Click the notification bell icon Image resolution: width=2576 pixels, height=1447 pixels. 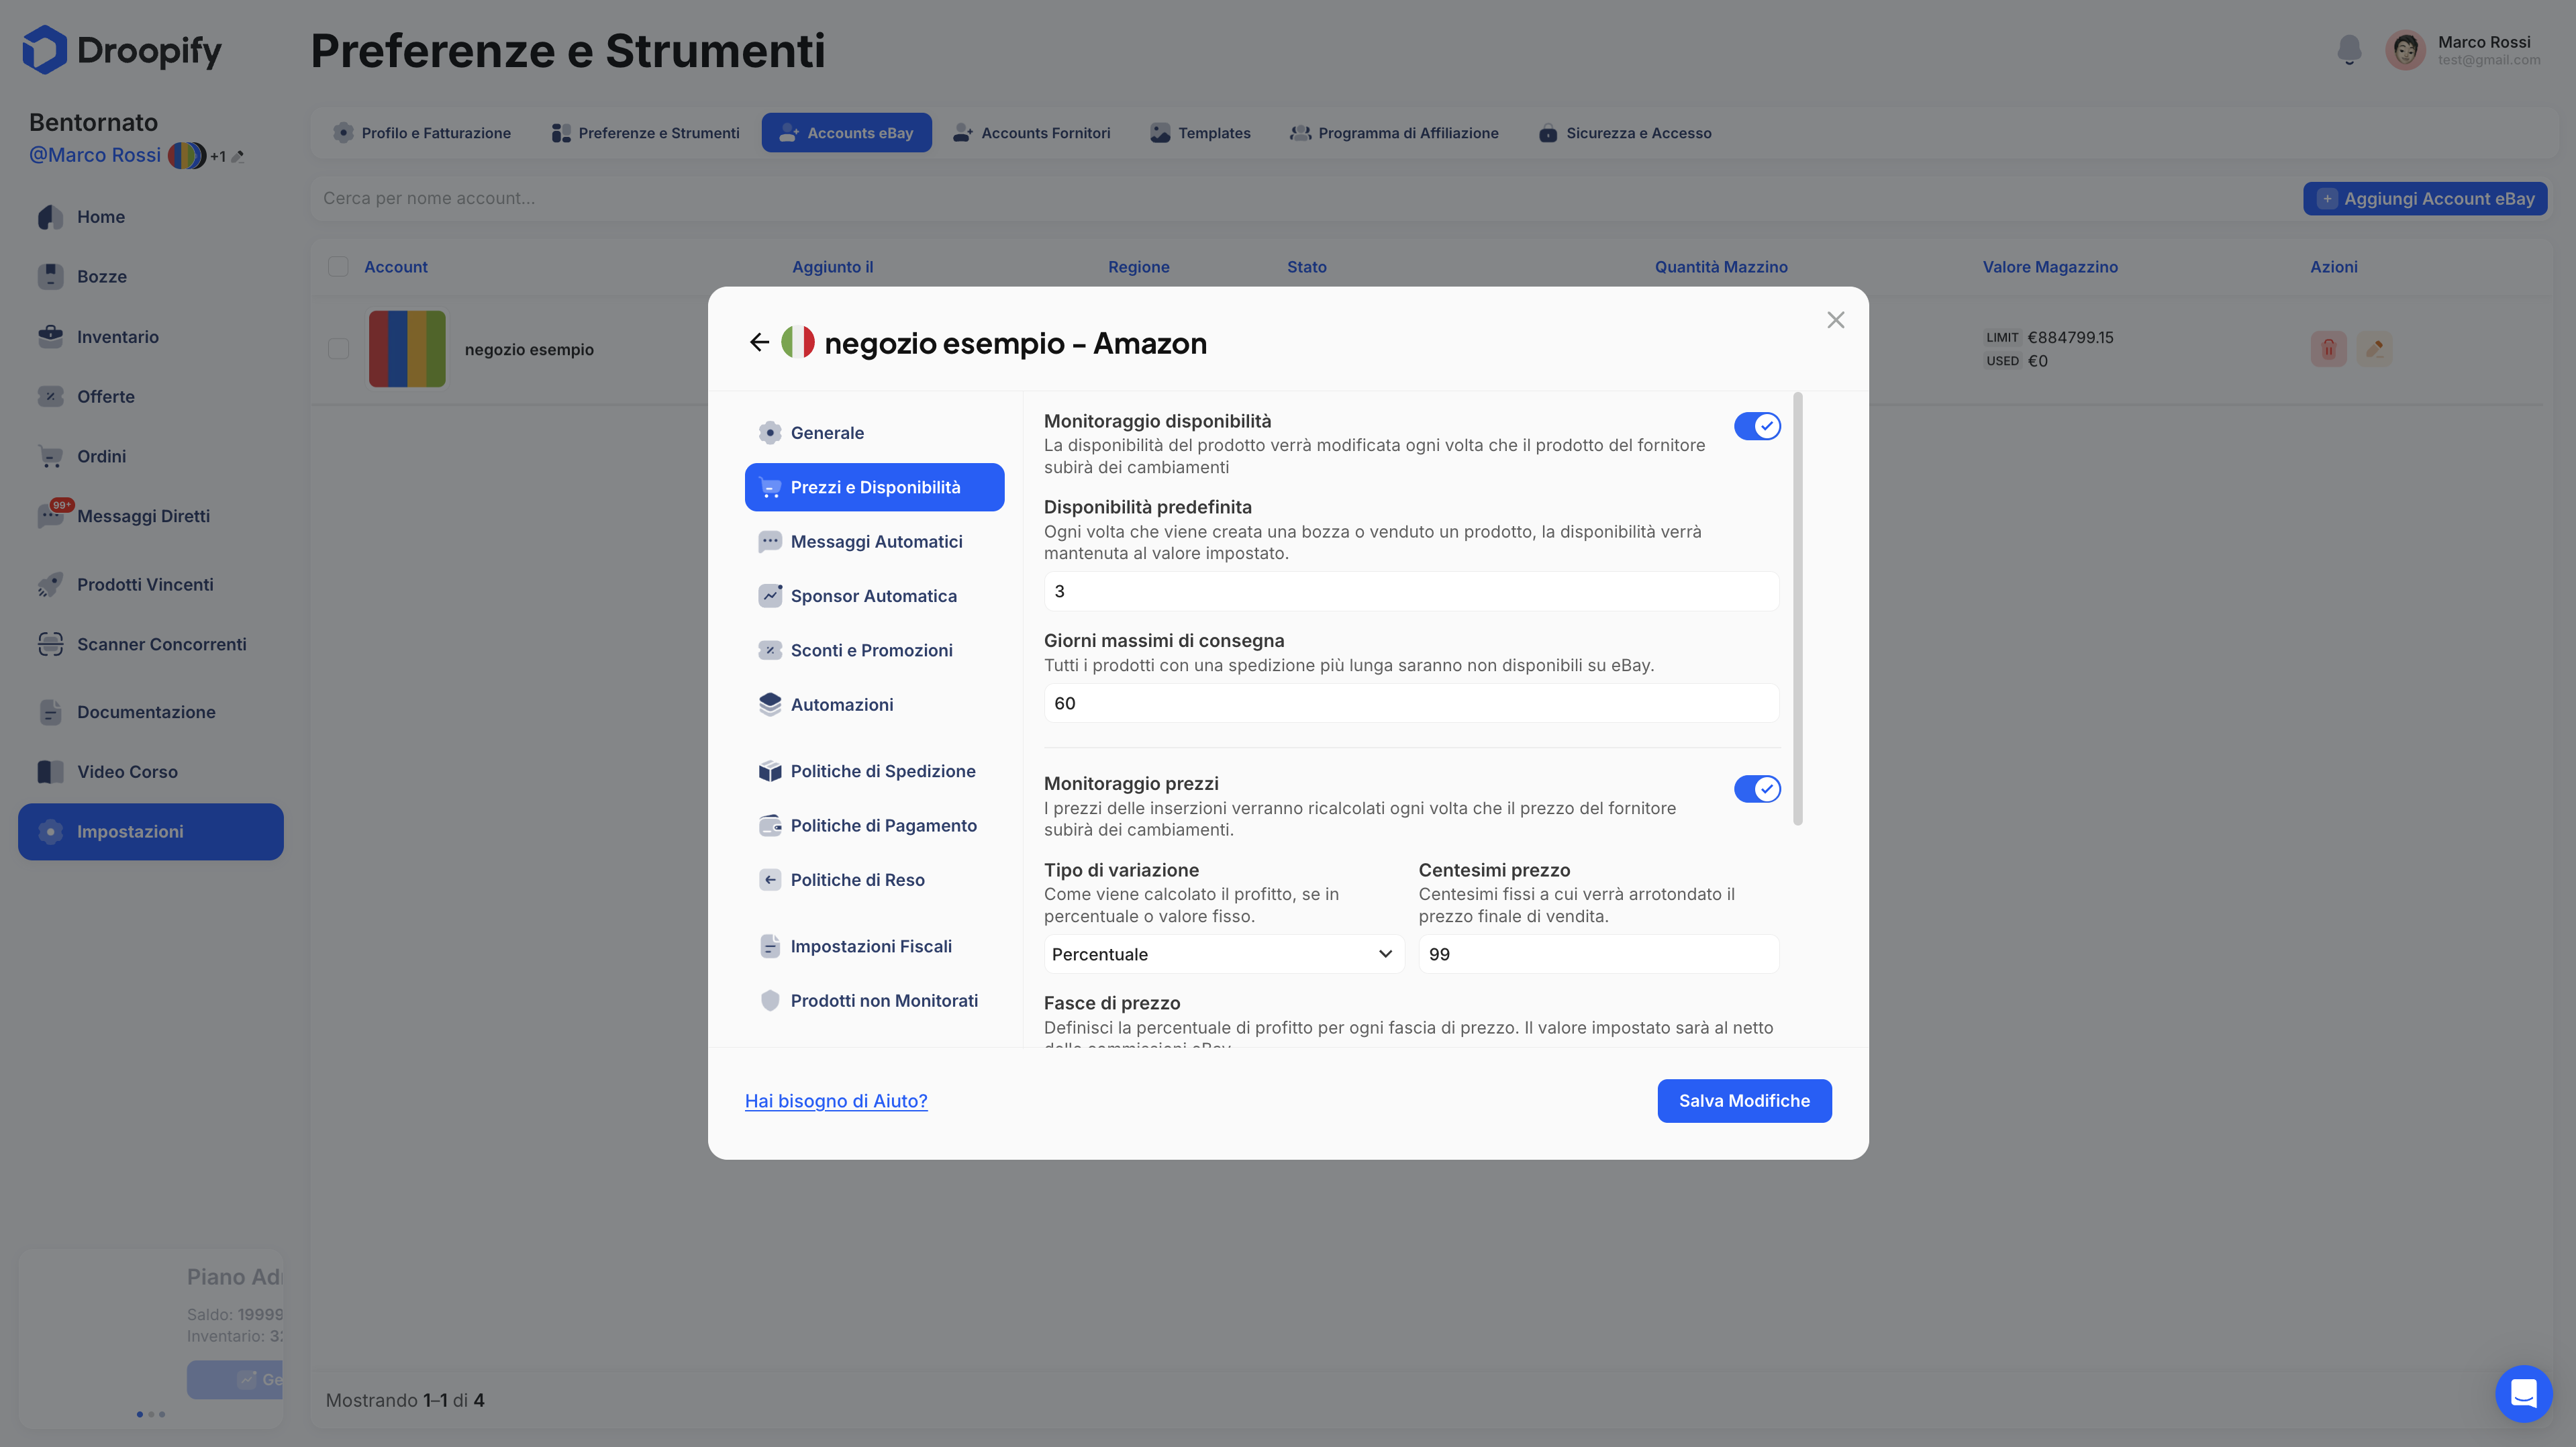pyautogui.click(x=2349, y=50)
